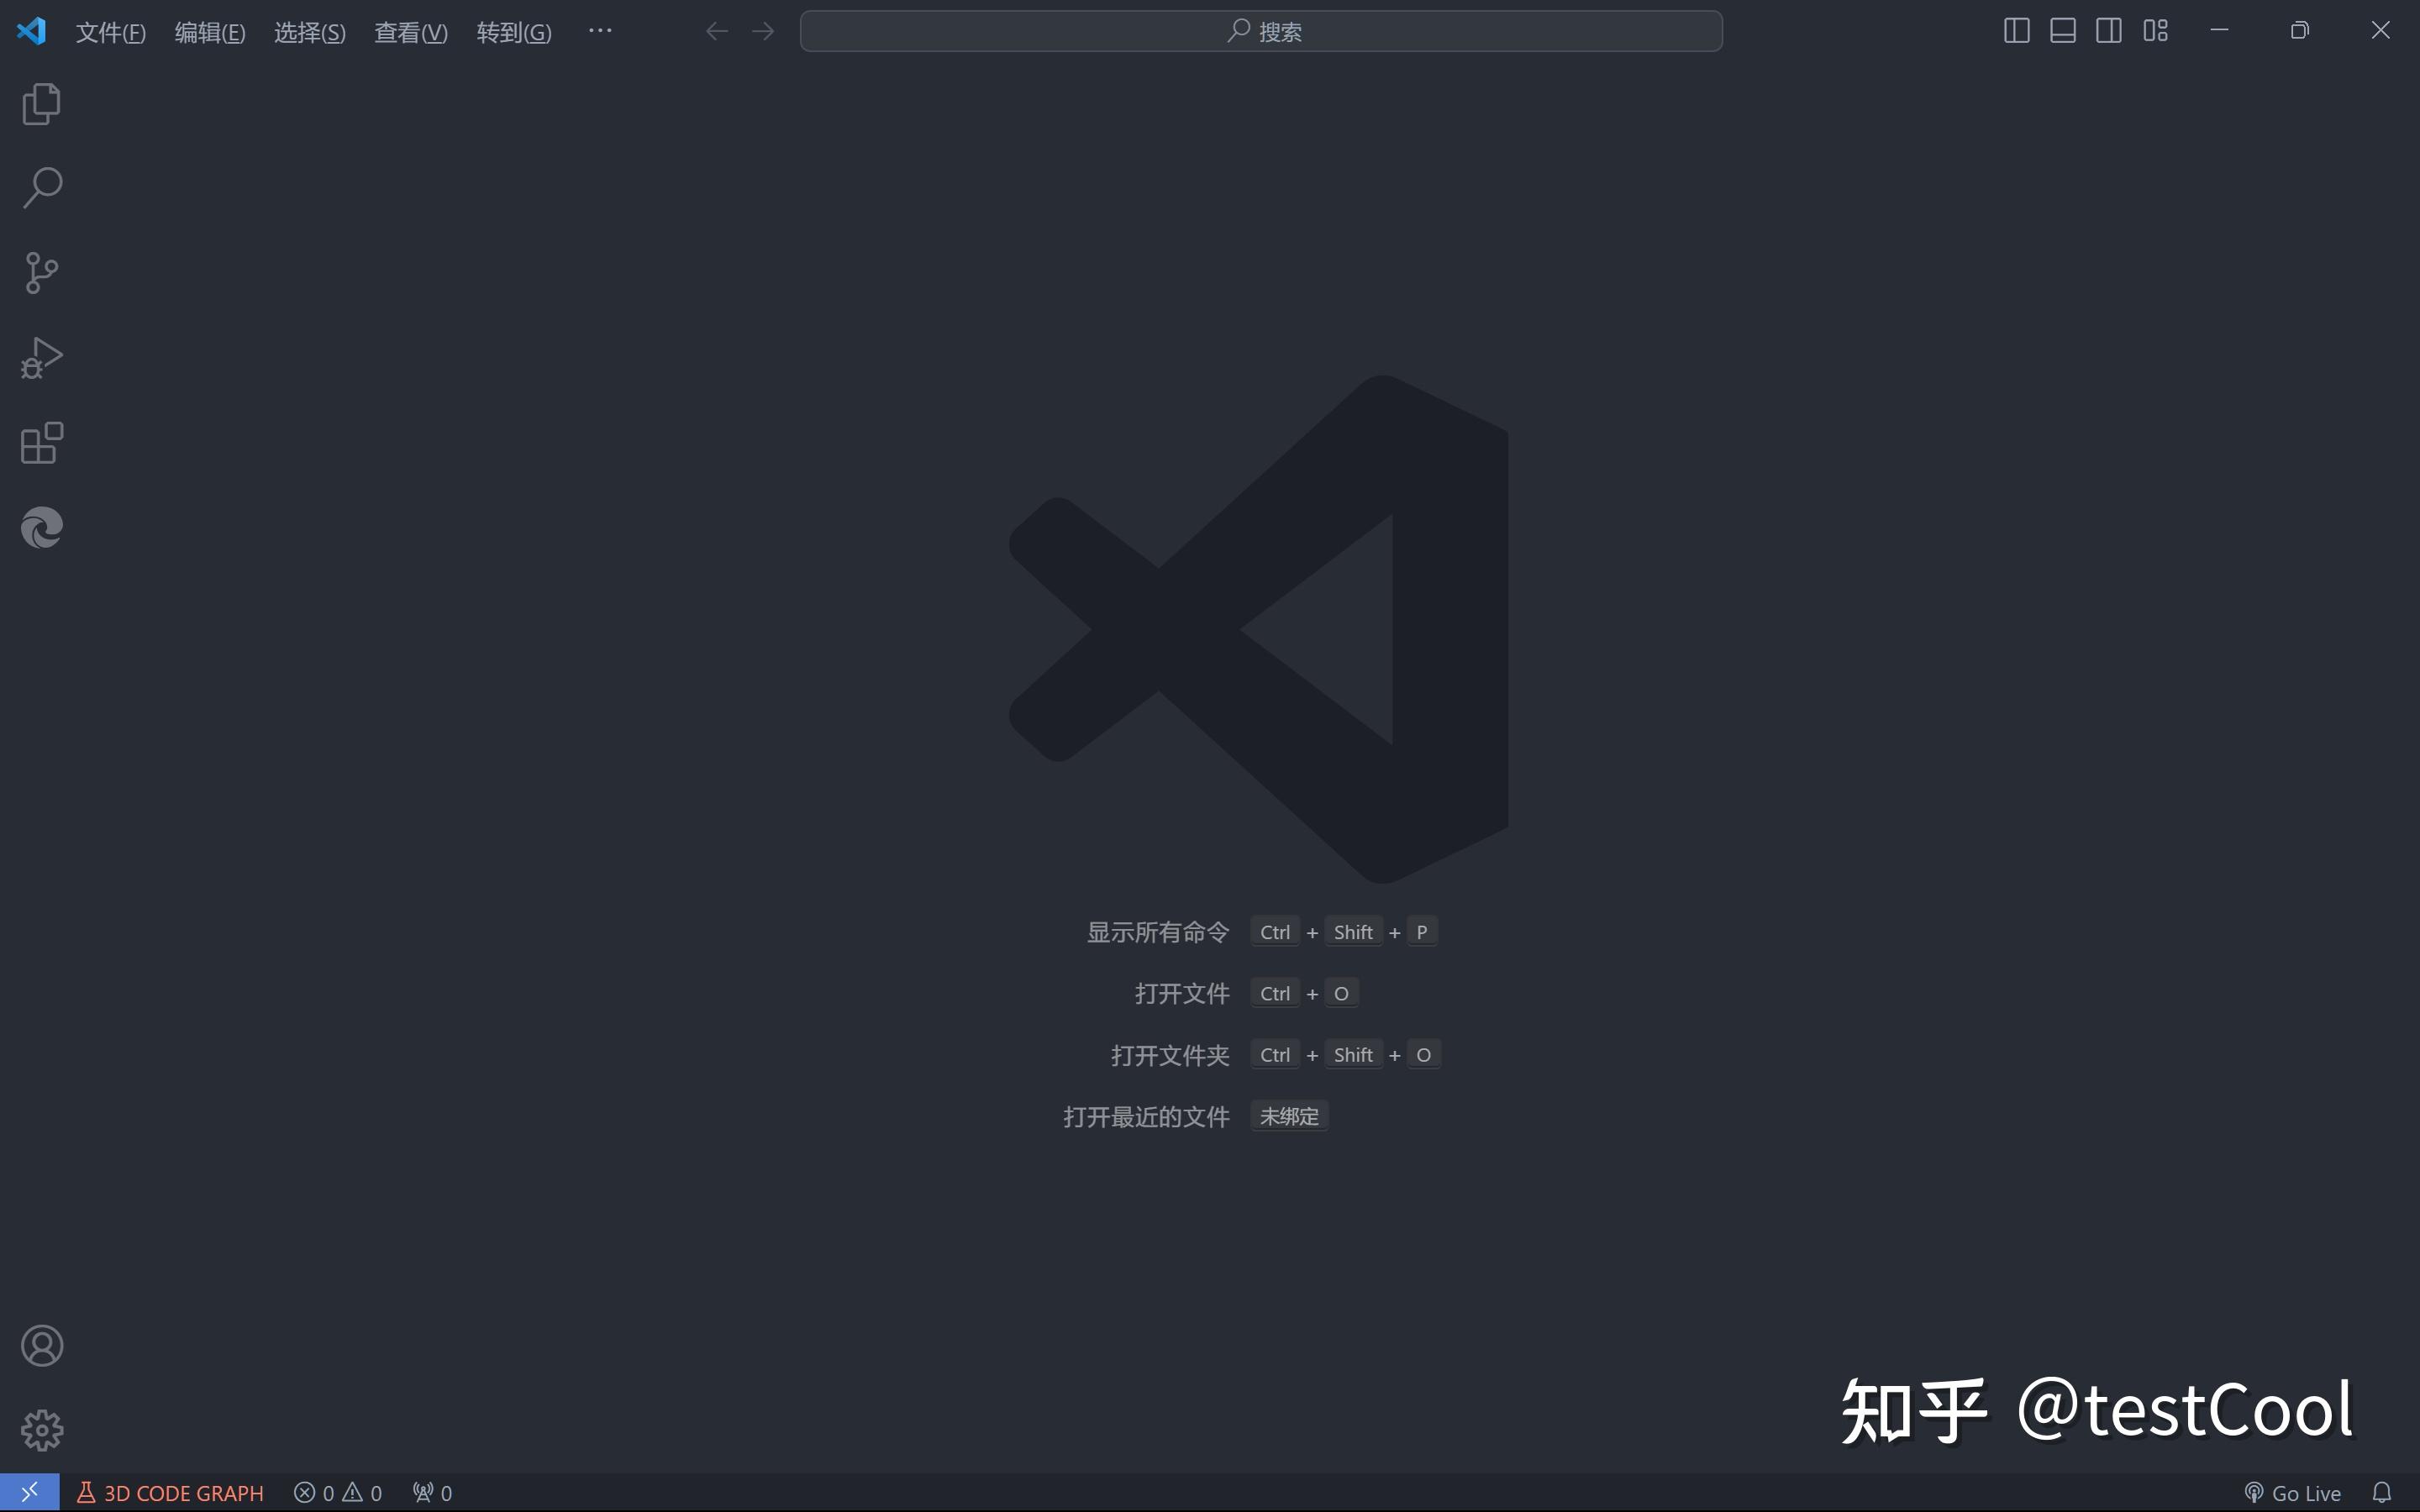This screenshot has height=1512, width=2420.
Task: Open 3D CODE GRAPH from status bar
Action: click(x=169, y=1491)
